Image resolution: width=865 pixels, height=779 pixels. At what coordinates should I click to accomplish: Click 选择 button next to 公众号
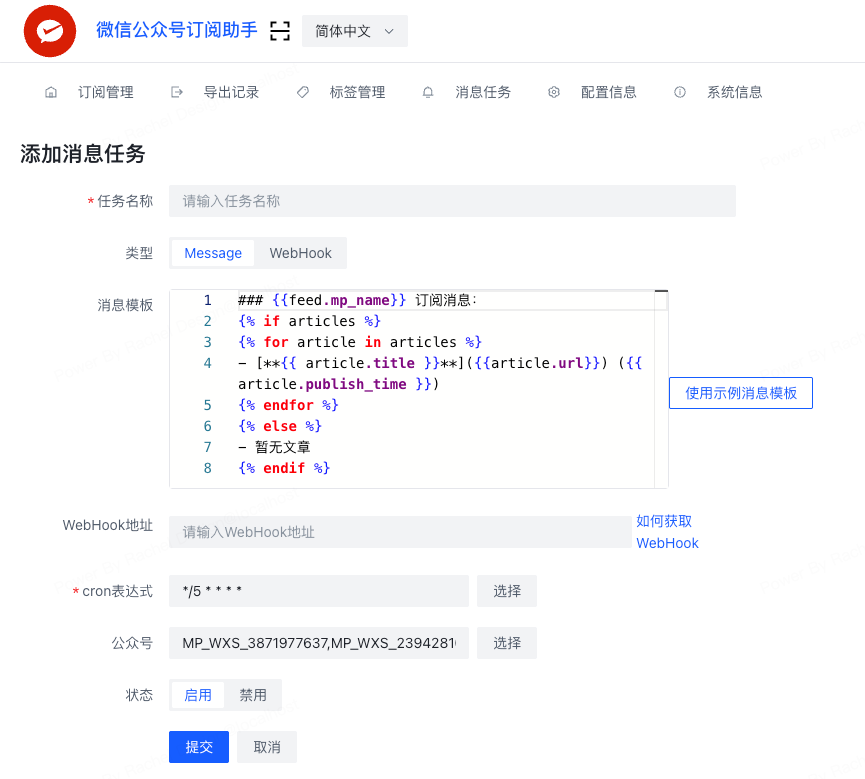click(x=507, y=643)
